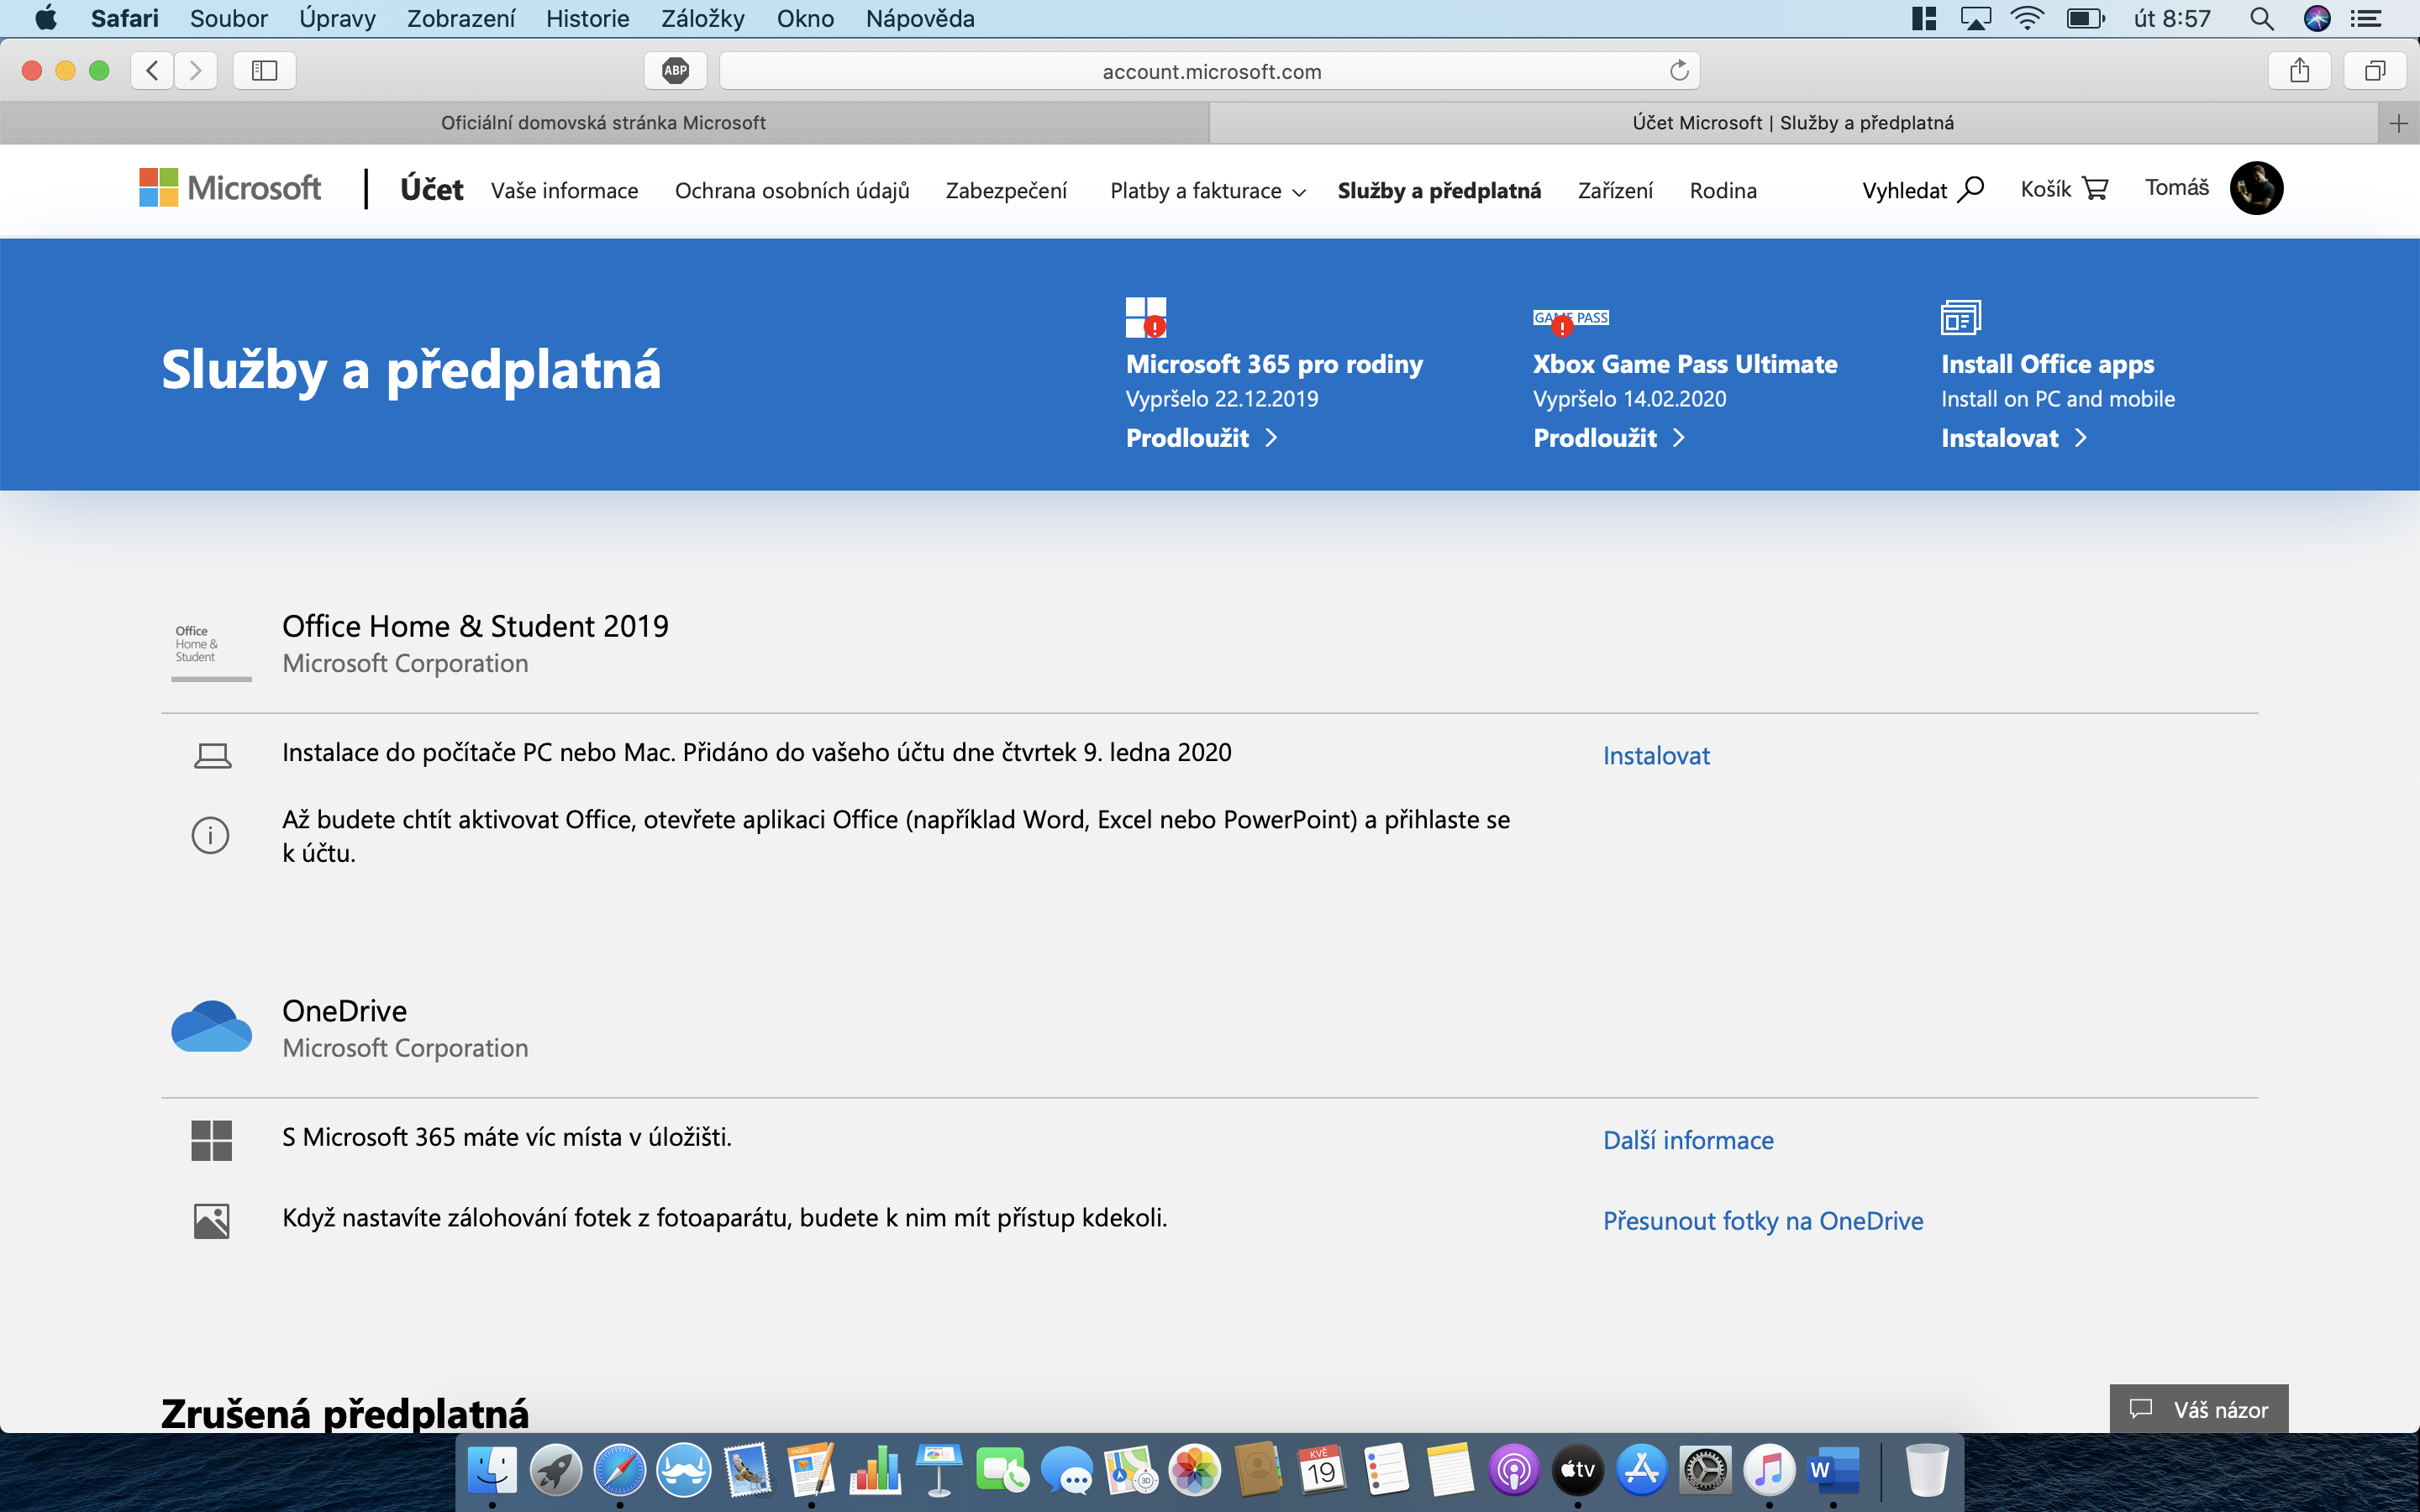Open Další informace for OneDrive storage

pos(1688,1140)
